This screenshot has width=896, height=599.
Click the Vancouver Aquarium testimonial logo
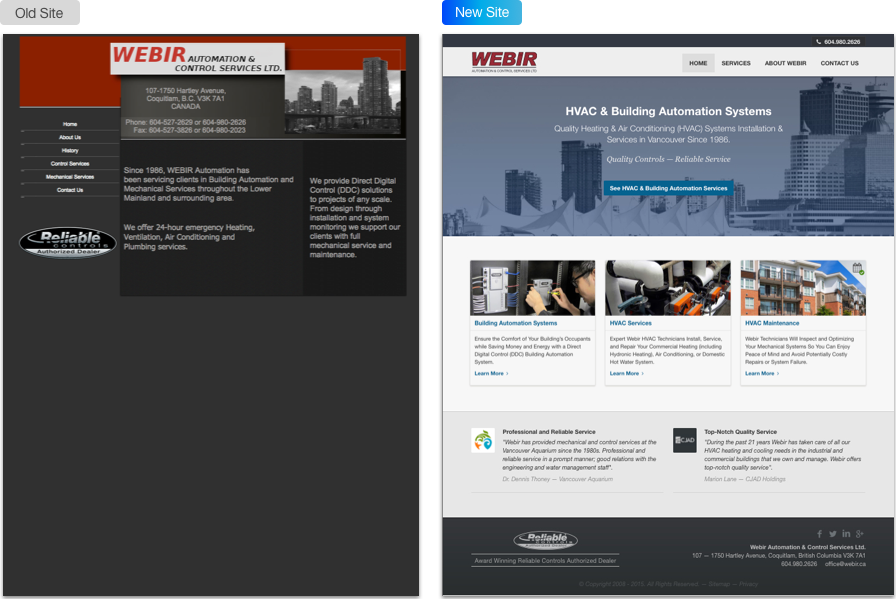tap(483, 441)
